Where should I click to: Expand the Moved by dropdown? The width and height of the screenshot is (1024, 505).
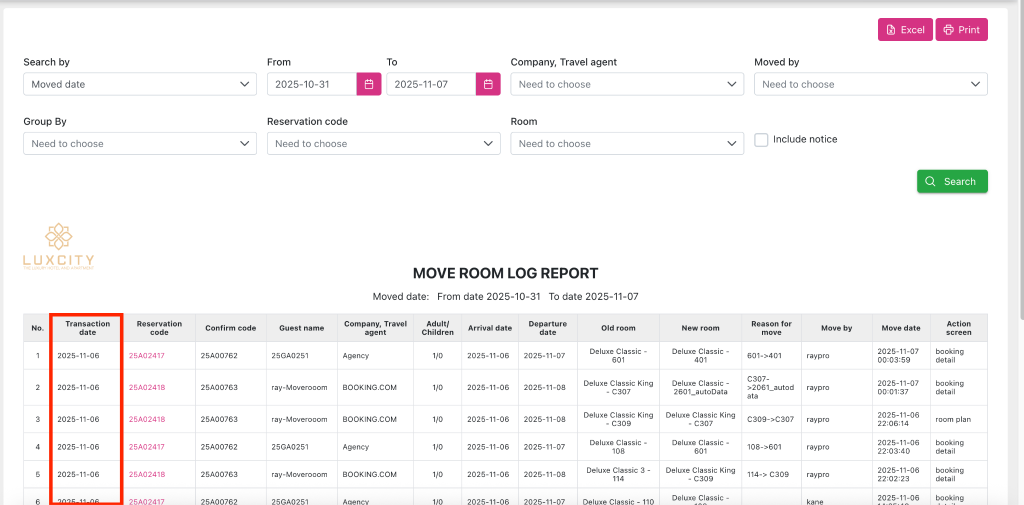tap(870, 84)
